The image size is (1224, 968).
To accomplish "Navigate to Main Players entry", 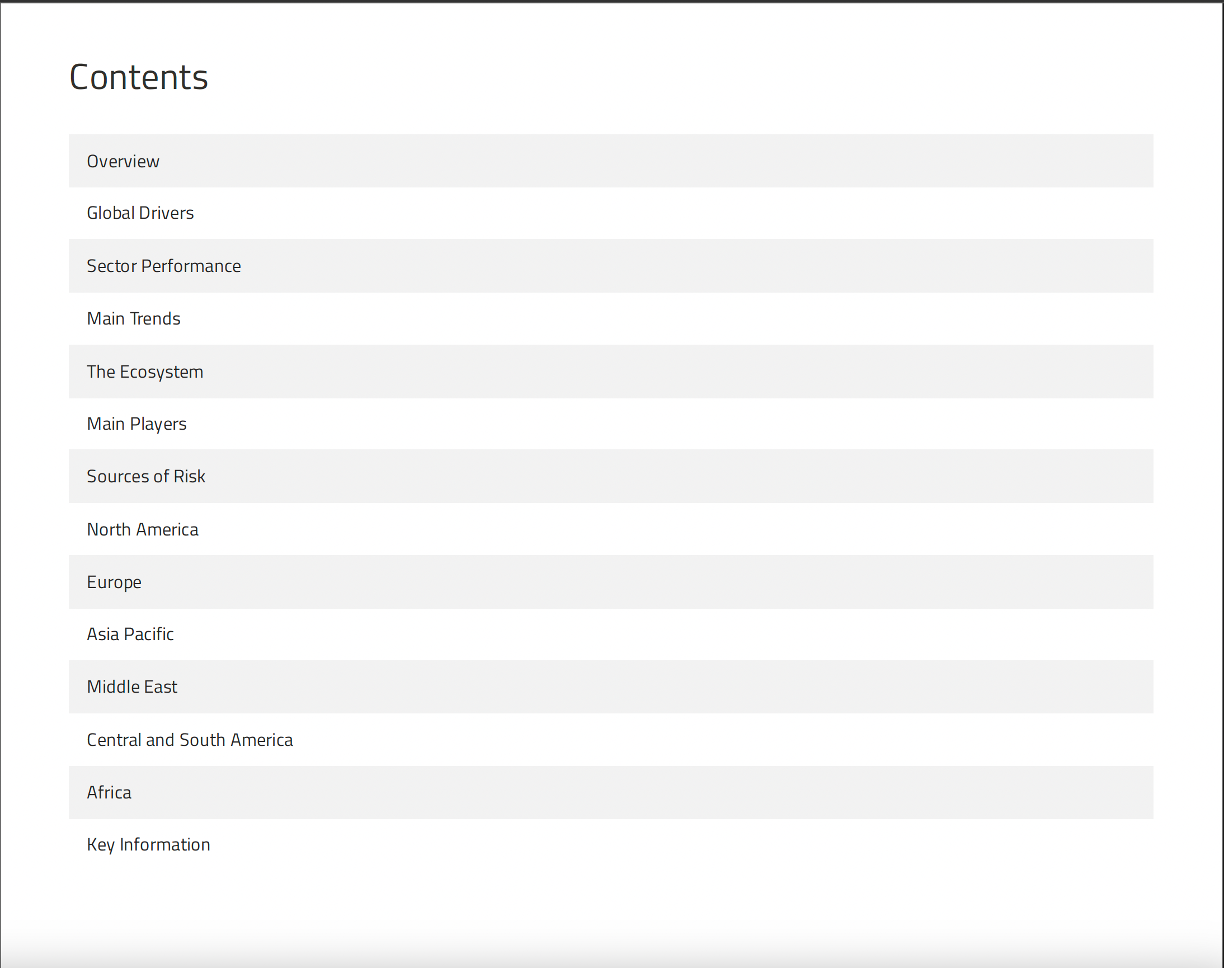I will tap(137, 424).
